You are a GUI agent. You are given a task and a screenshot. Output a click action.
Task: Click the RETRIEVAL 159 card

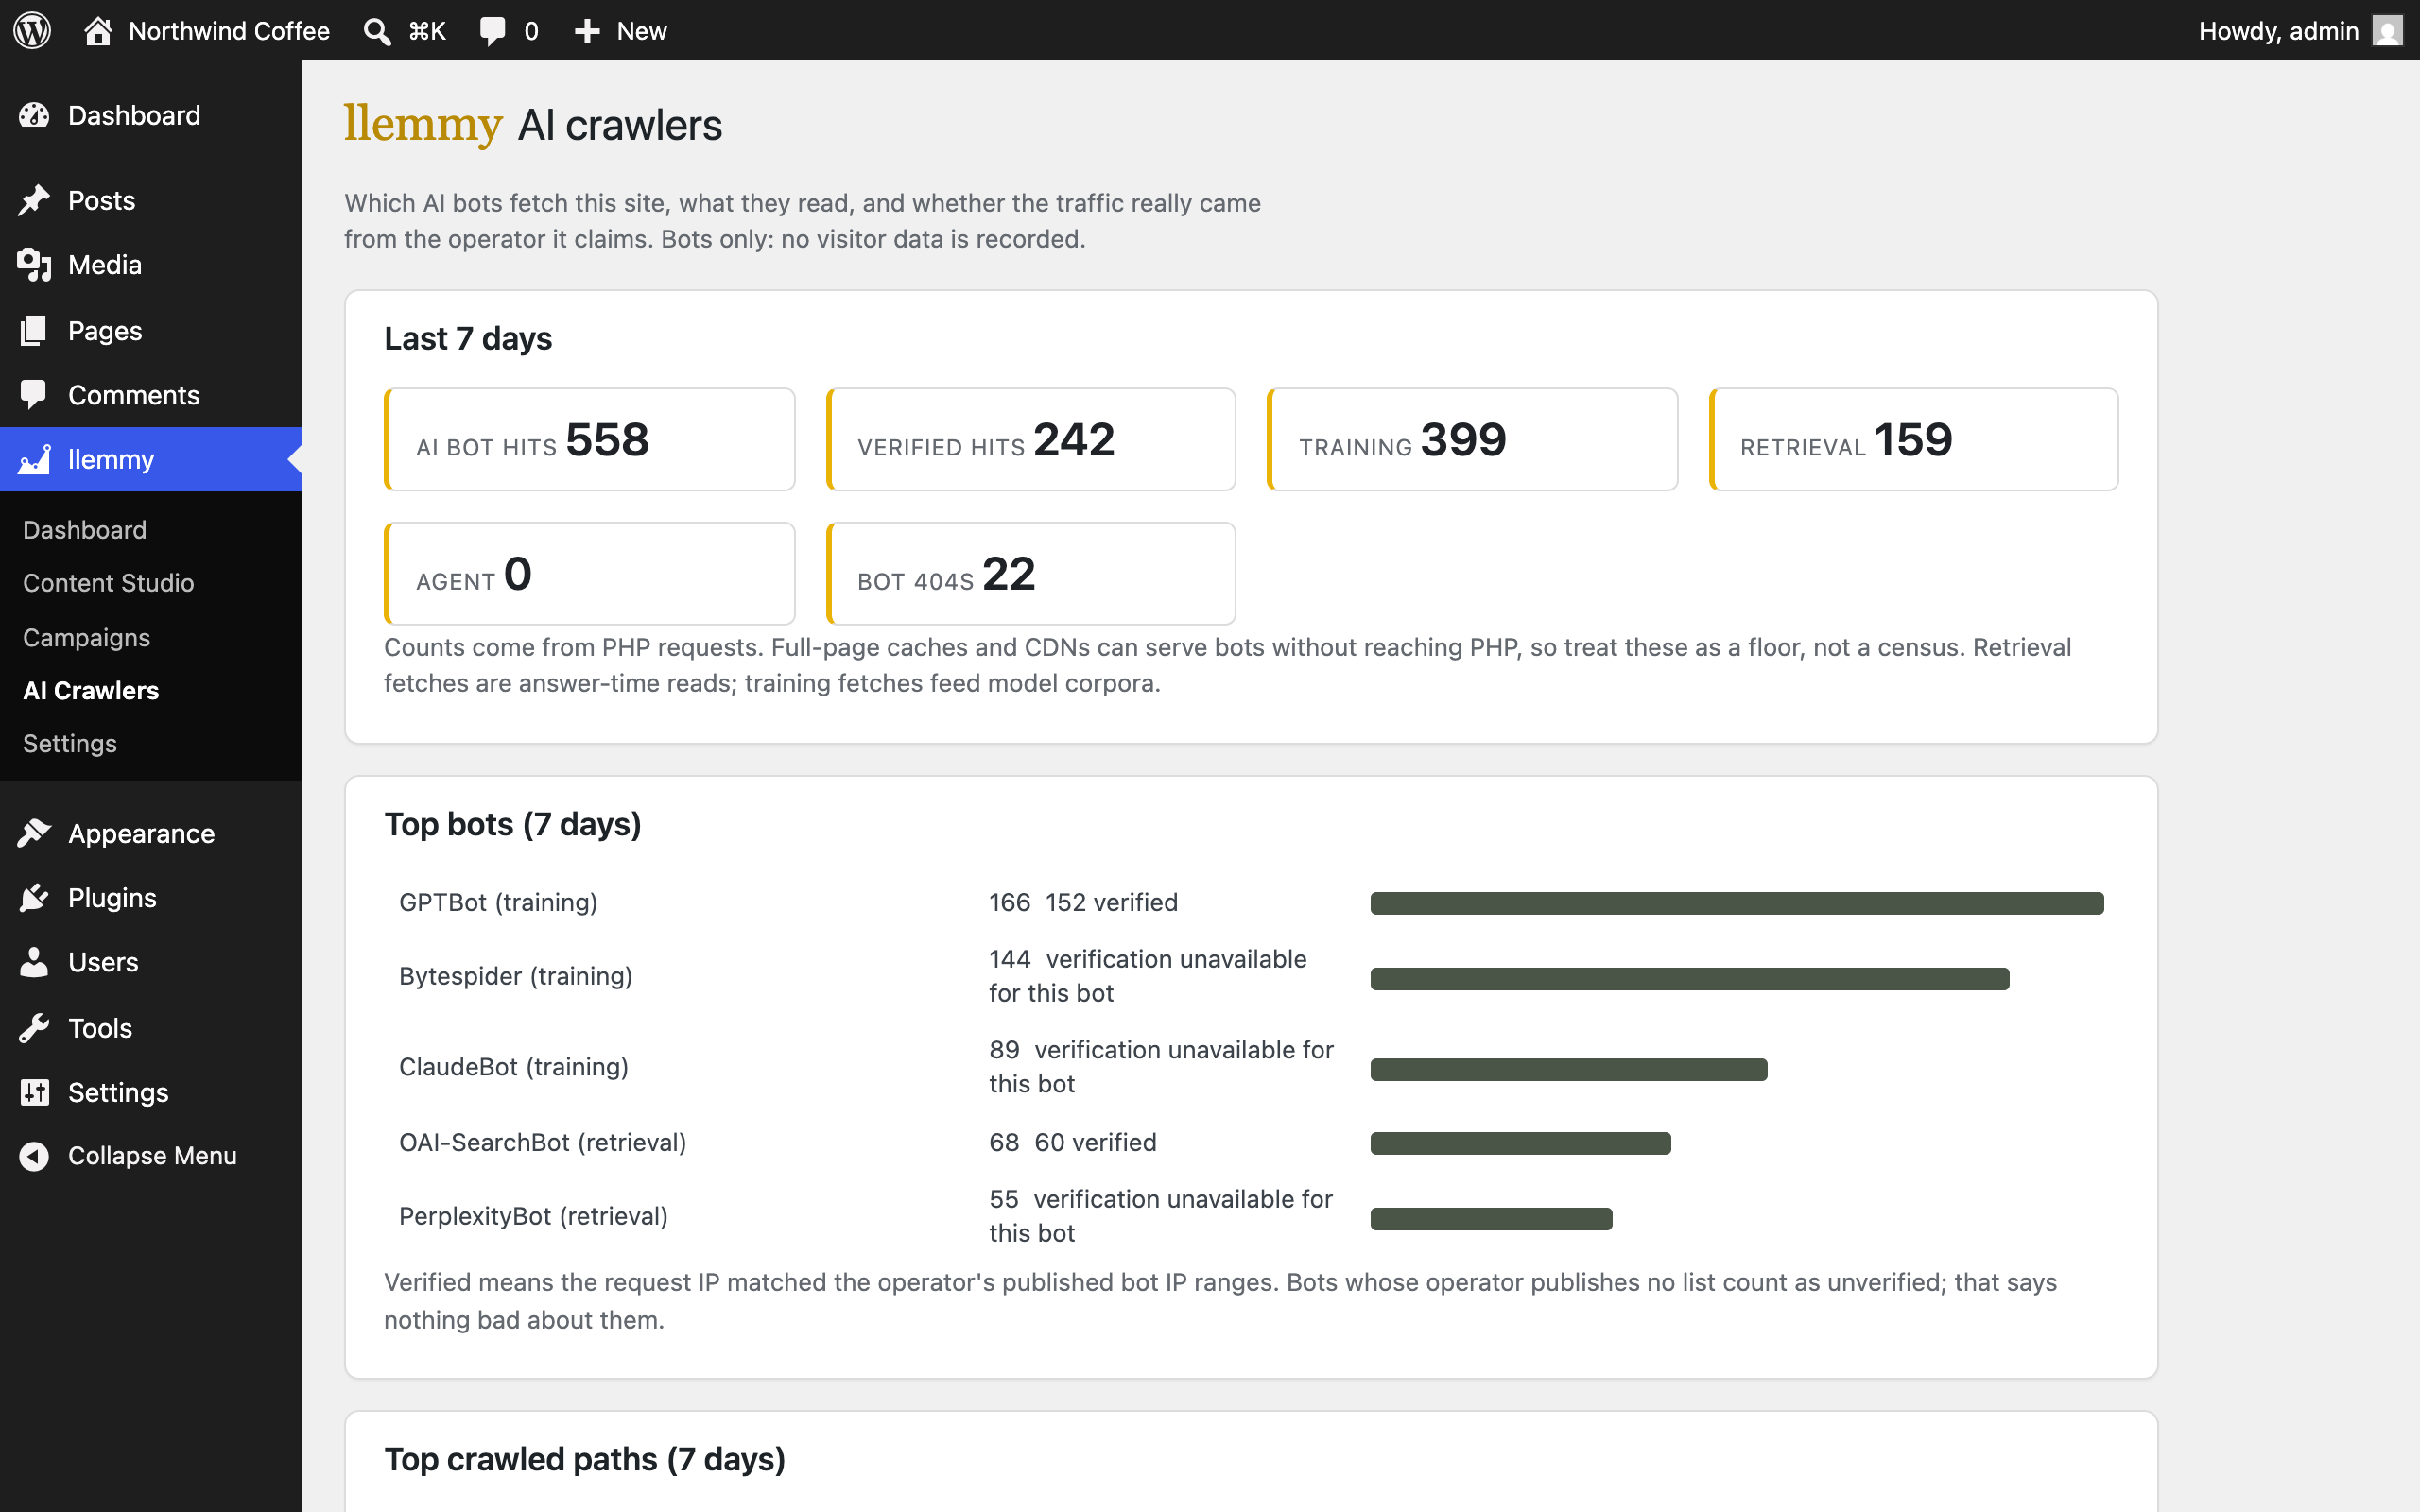[1914, 439]
